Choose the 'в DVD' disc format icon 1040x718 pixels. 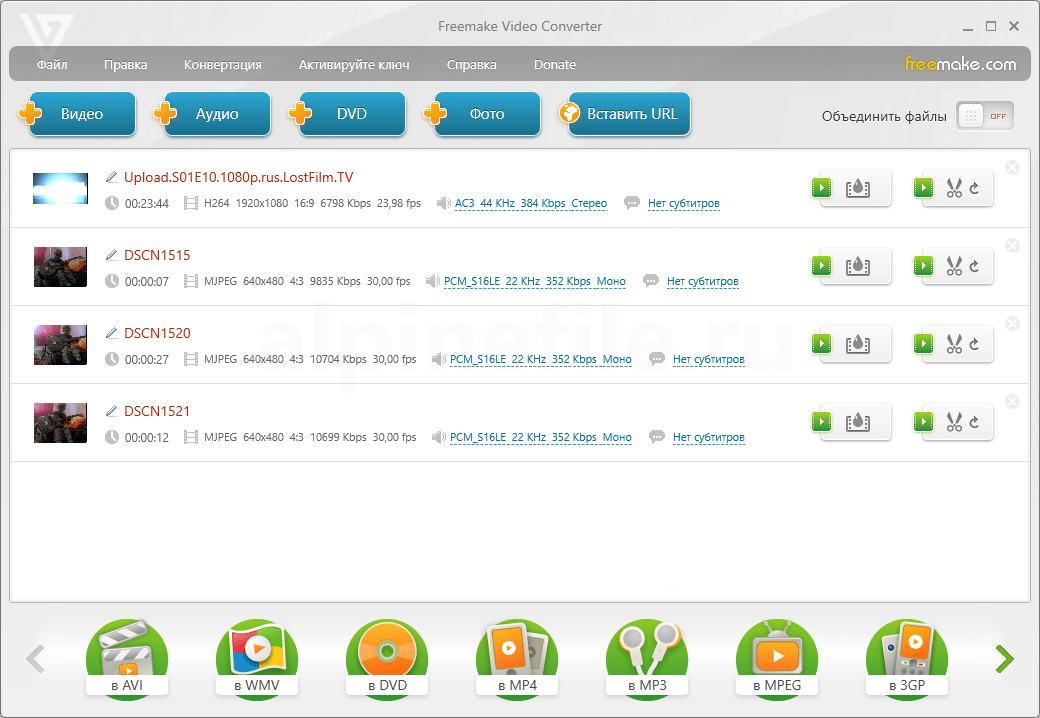click(386, 657)
